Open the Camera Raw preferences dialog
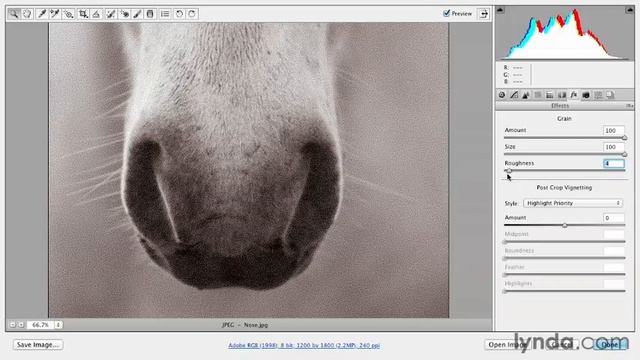Viewport: 640px width, 360px height. tap(165, 14)
